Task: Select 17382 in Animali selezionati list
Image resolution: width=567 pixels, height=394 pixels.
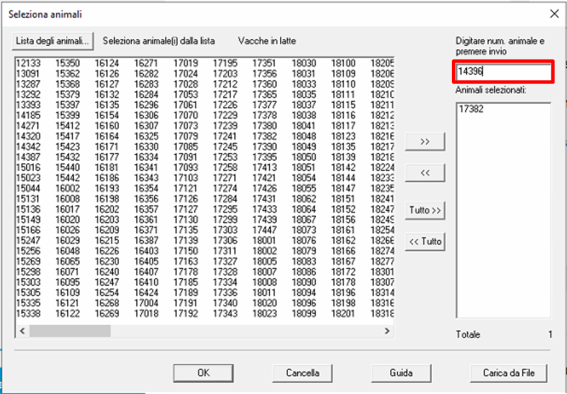Action: click(471, 109)
